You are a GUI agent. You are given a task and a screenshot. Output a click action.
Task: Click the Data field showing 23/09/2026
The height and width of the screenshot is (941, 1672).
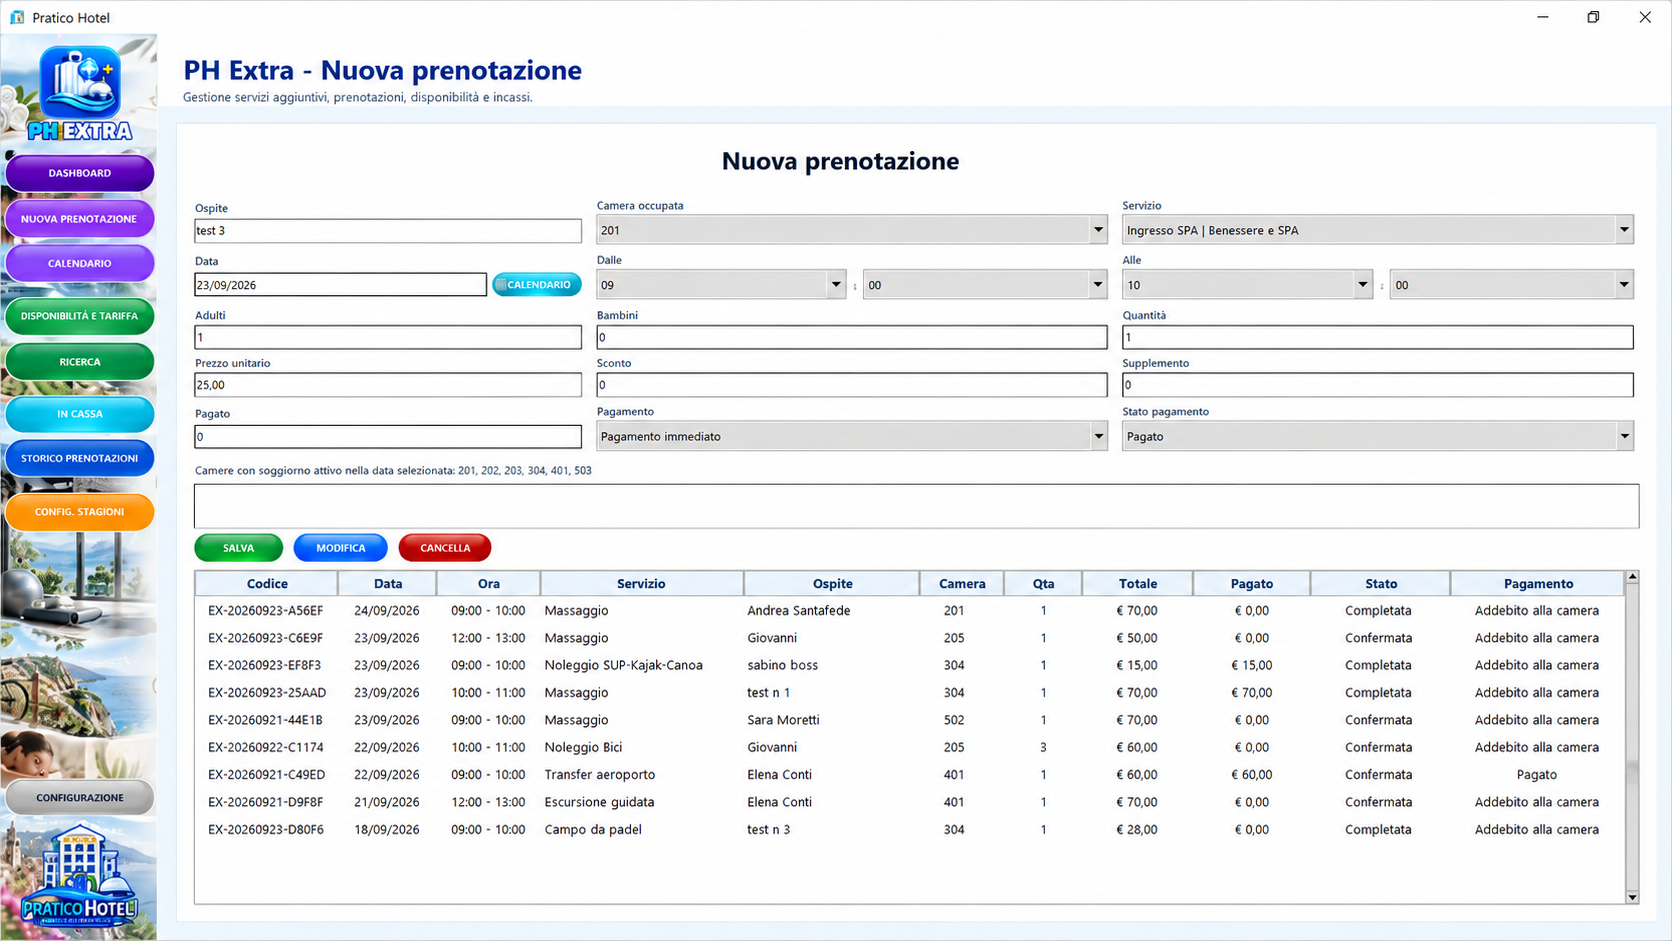point(340,285)
